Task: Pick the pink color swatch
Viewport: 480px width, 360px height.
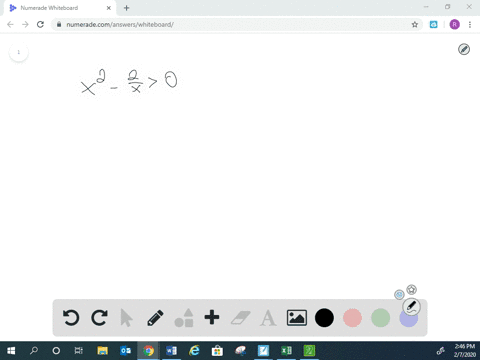Action: 352,318
